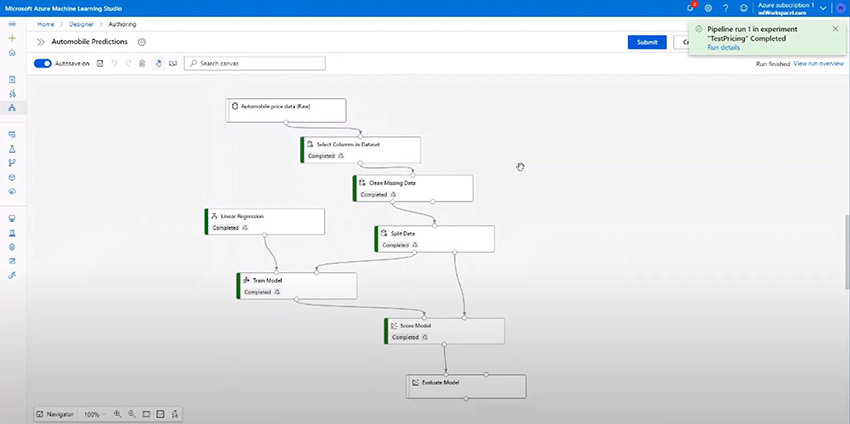Open the help question mark icon

click(726, 8)
